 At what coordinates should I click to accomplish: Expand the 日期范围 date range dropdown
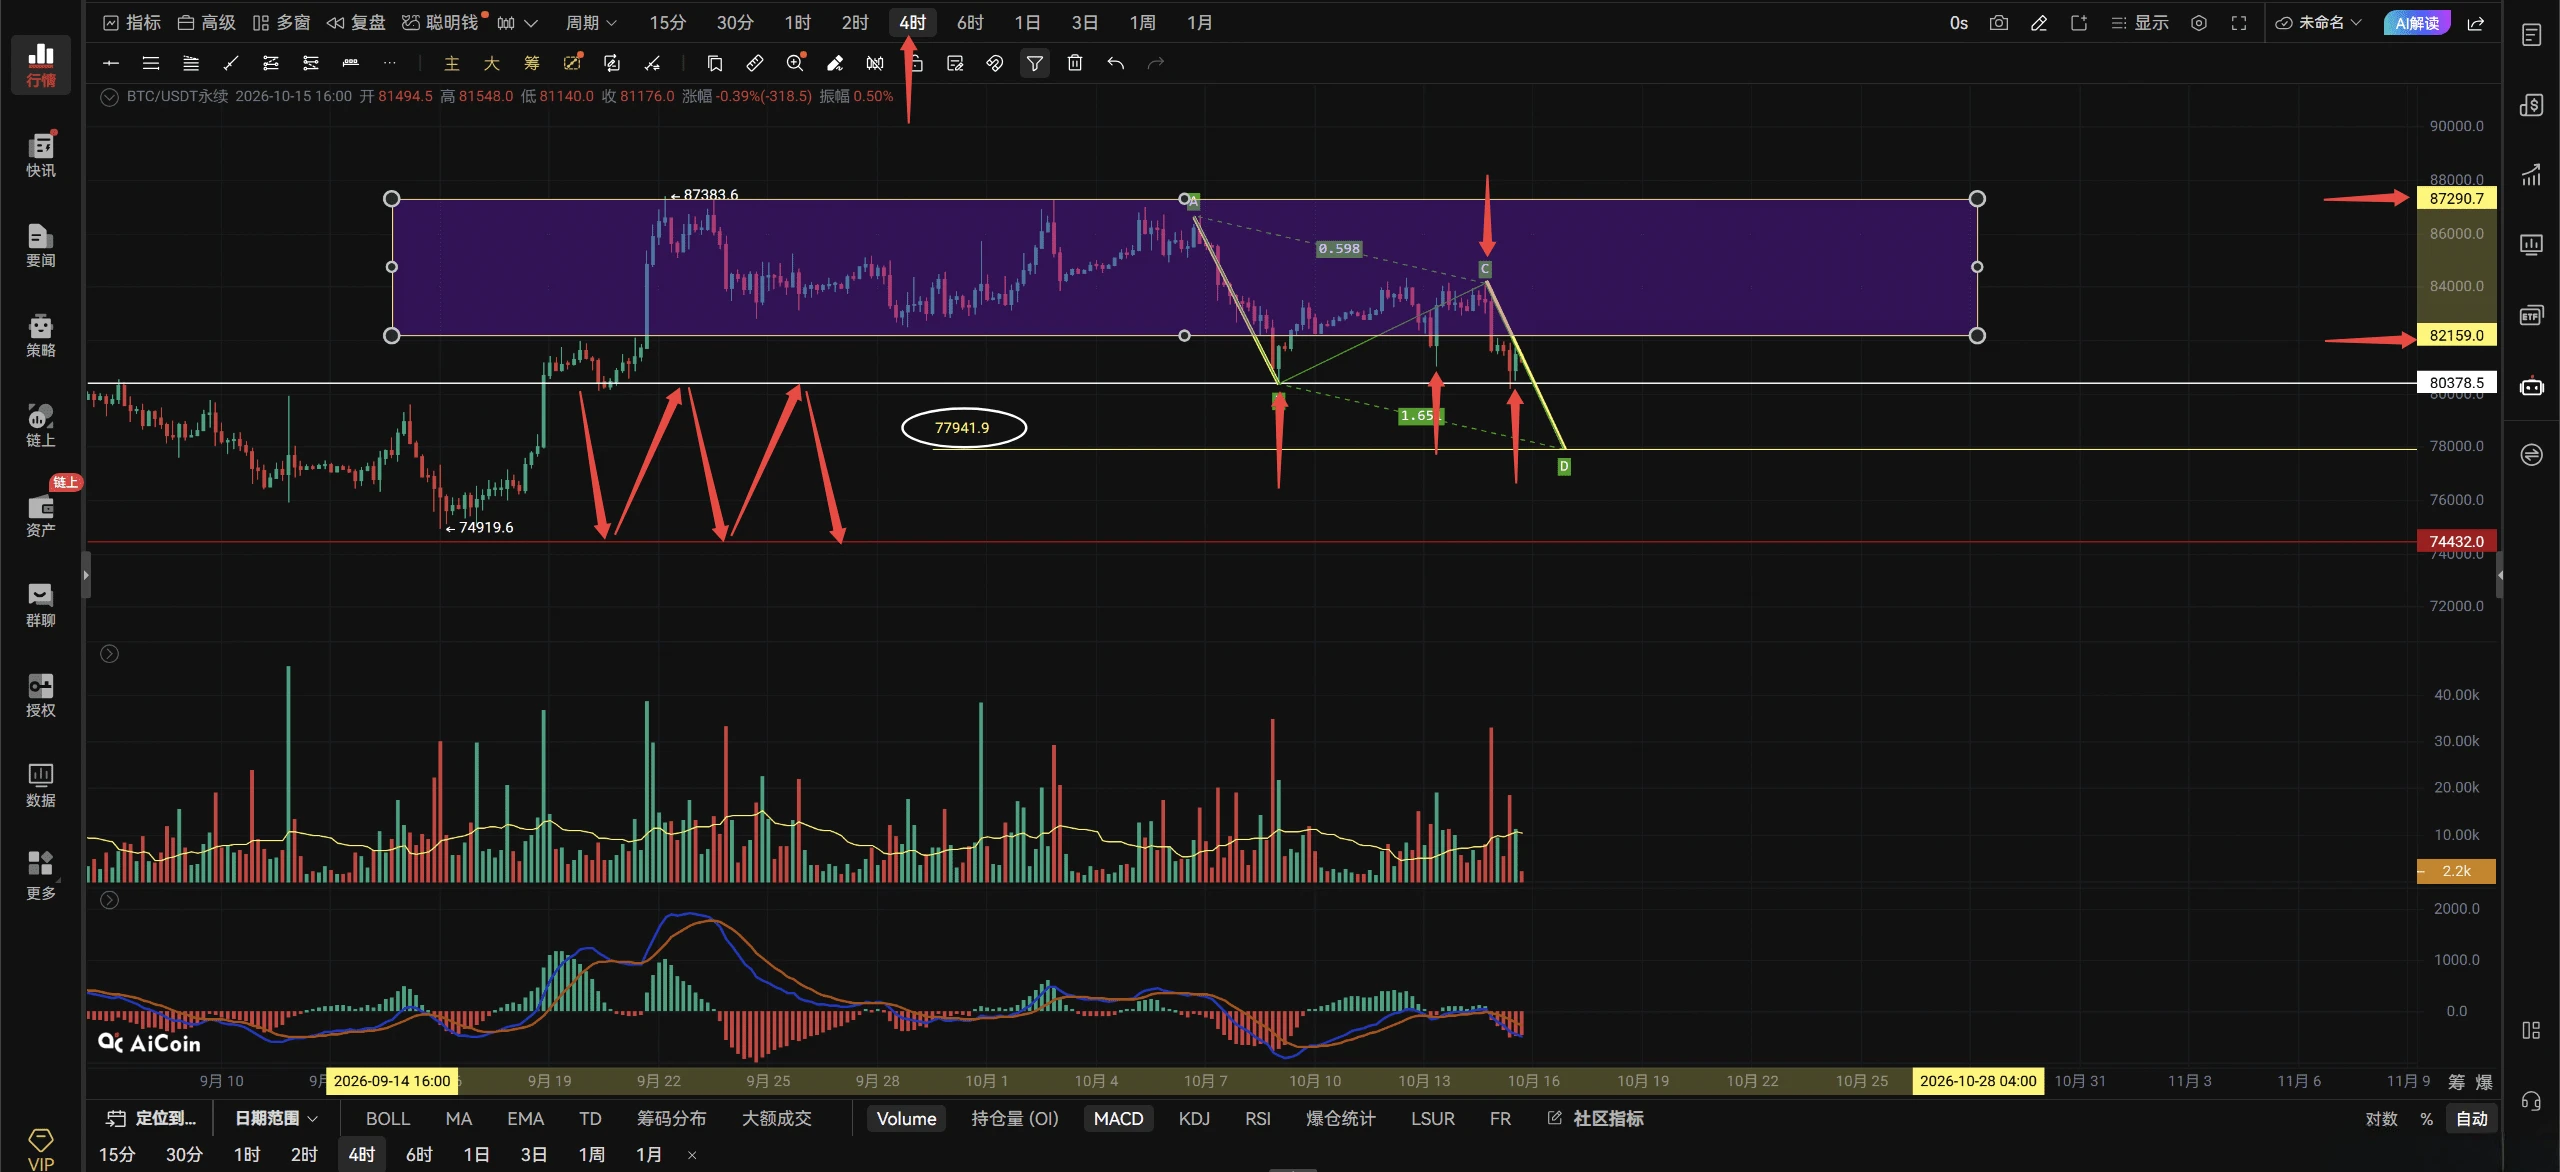[x=276, y=1118]
